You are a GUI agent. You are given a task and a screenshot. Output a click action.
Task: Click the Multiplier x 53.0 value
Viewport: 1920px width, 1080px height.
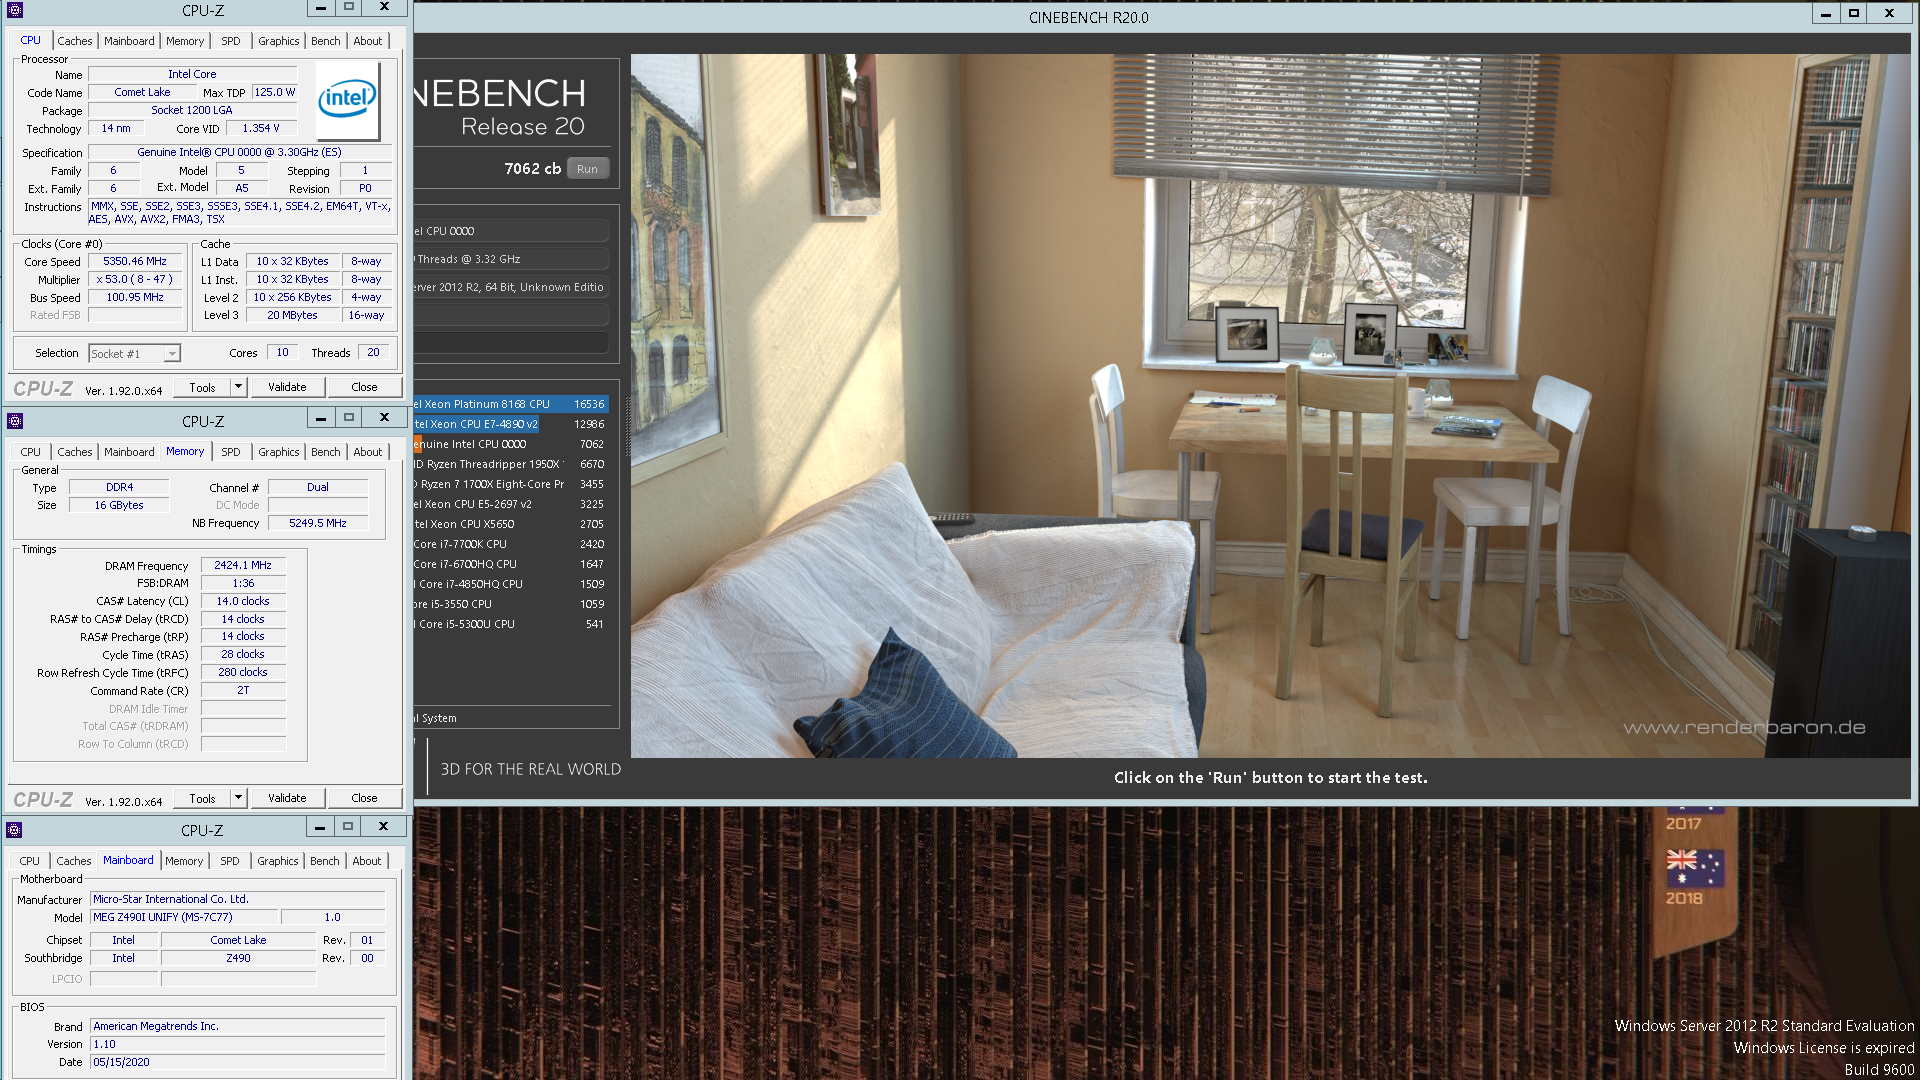(x=135, y=279)
